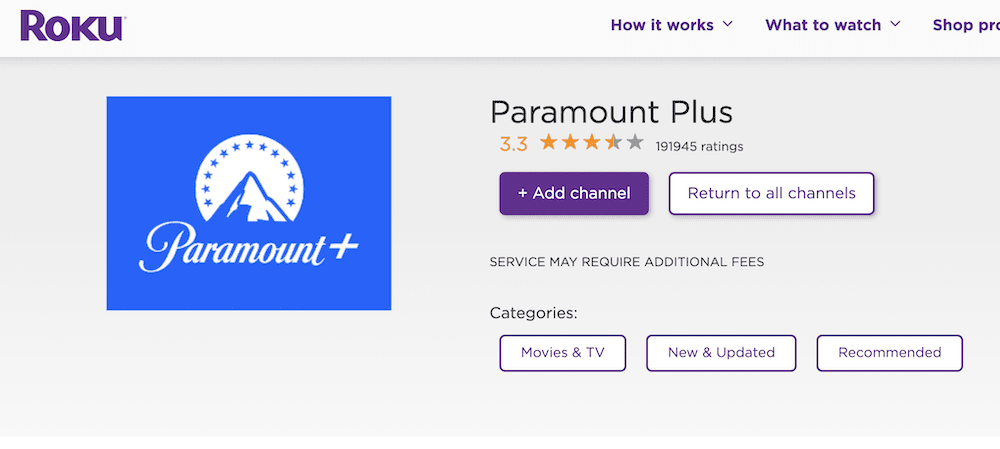Click the Paramount Plus title
Screen dimensions: 1000x449
pos(612,112)
